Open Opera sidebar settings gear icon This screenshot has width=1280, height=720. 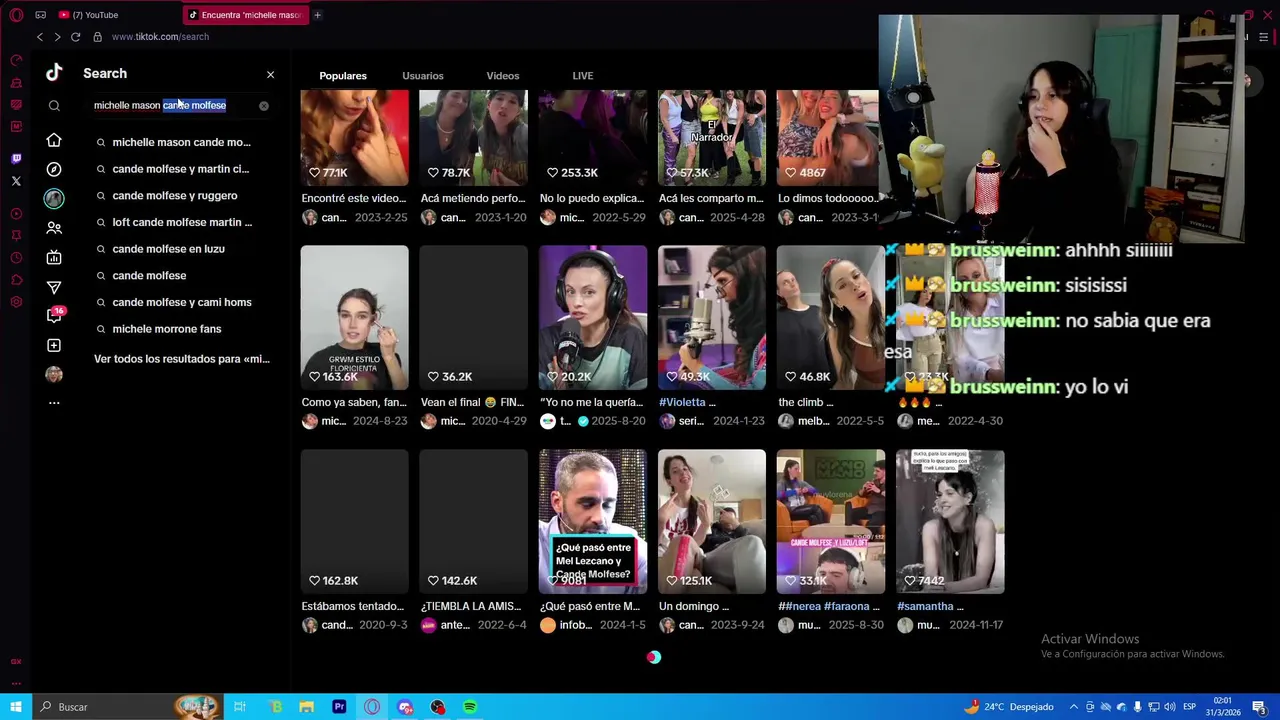click(x=16, y=302)
